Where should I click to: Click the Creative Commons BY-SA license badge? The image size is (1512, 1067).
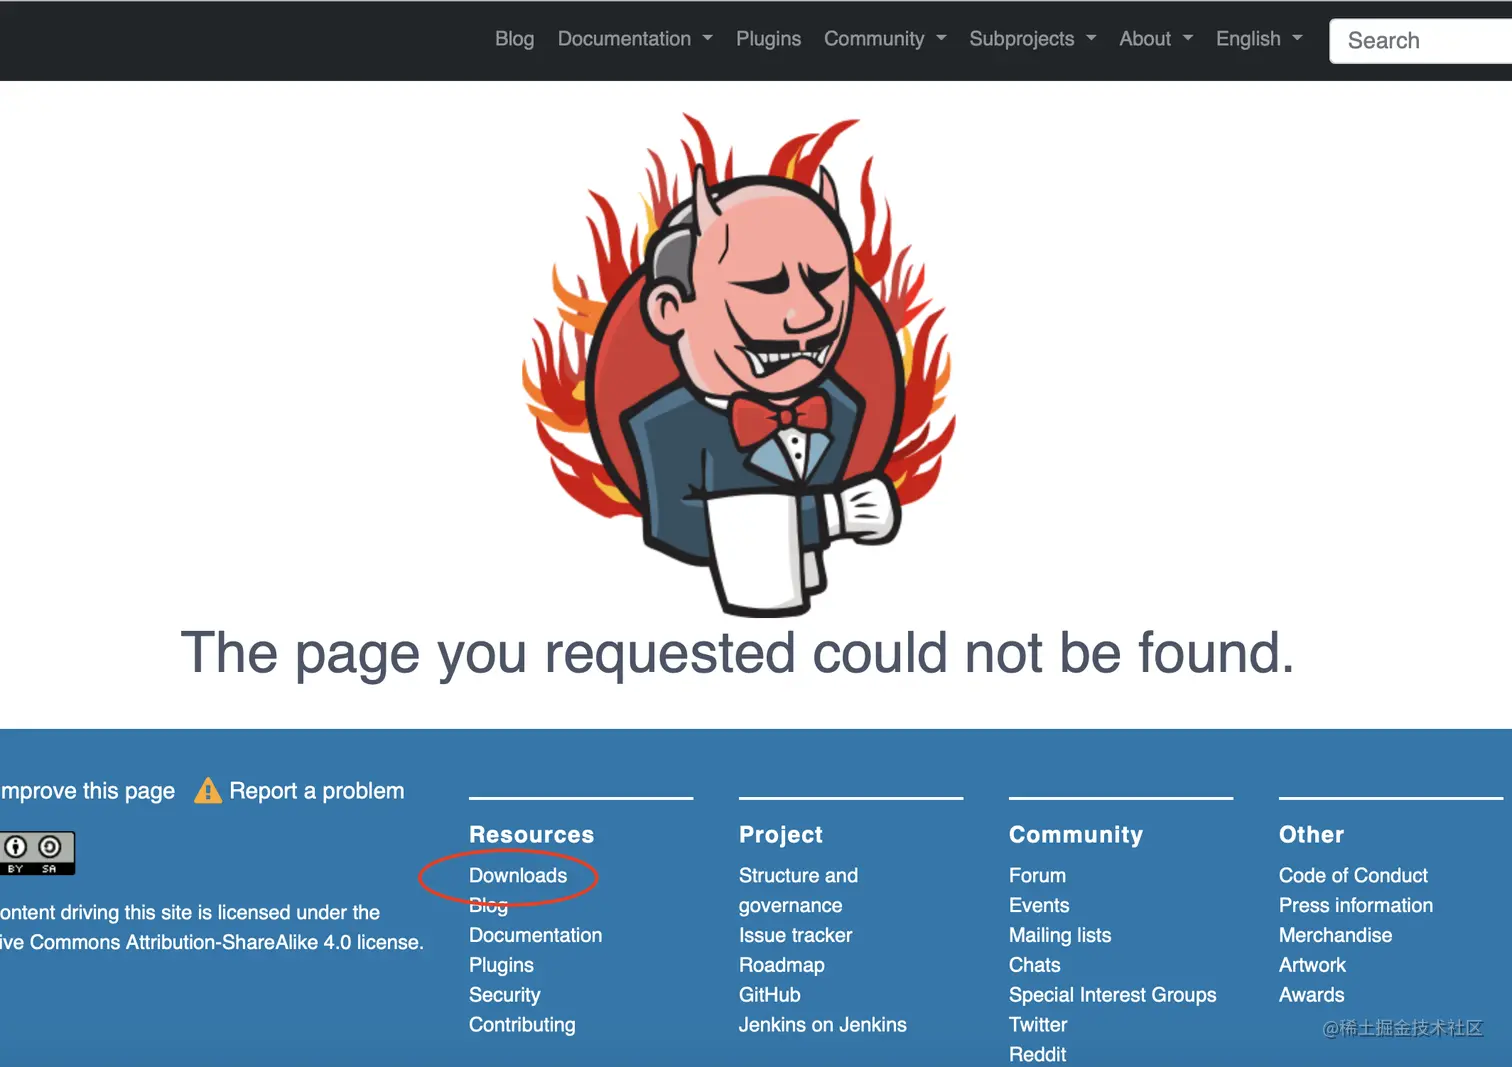[x=37, y=853]
